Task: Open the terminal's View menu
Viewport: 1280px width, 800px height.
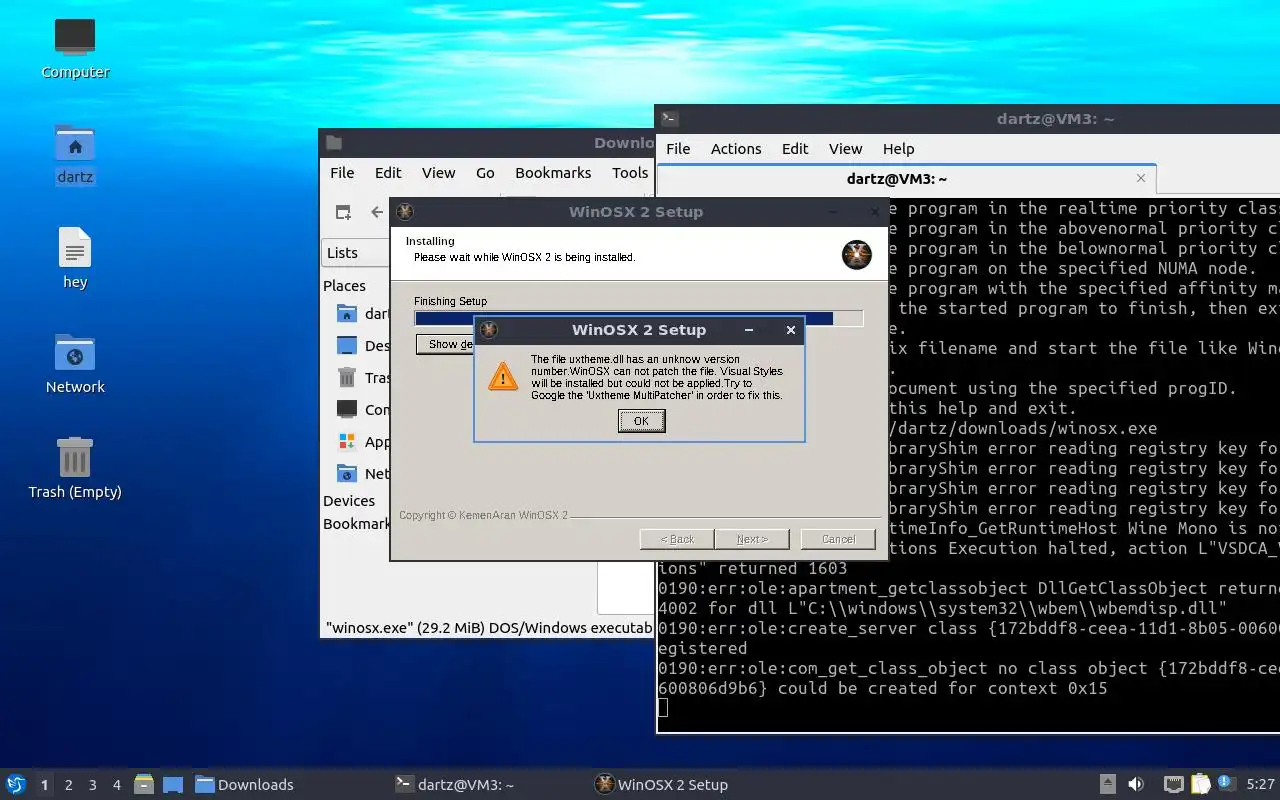Action: point(845,149)
